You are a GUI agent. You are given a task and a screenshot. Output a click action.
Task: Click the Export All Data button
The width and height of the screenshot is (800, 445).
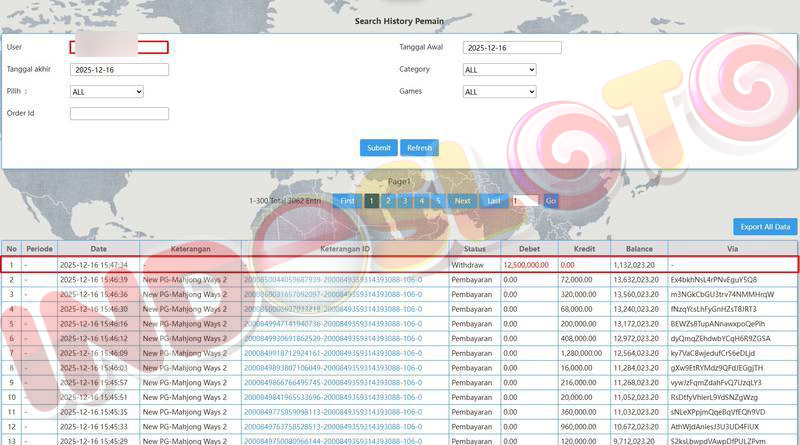coord(765,226)
